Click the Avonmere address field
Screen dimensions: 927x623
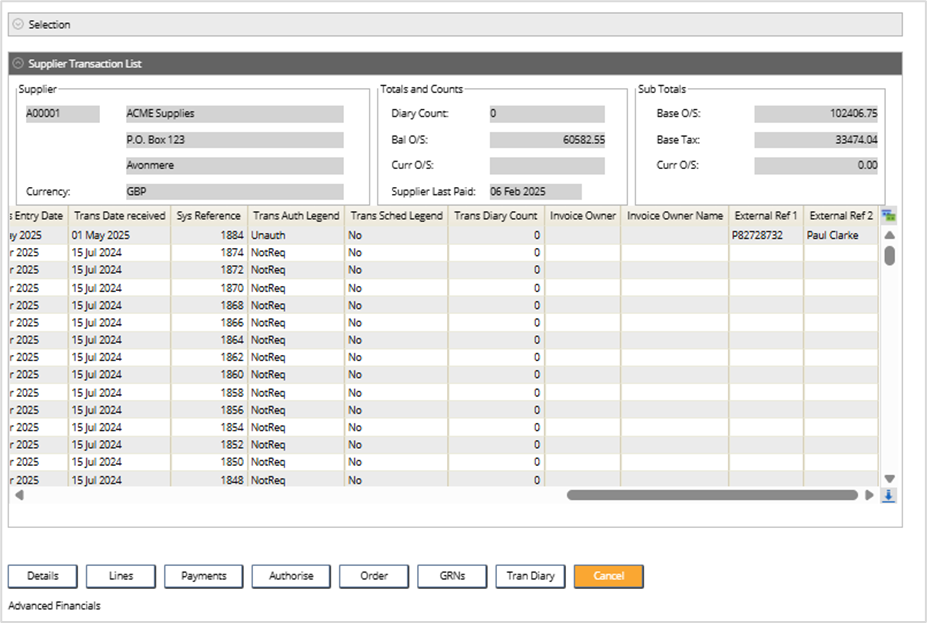[234, 166]
